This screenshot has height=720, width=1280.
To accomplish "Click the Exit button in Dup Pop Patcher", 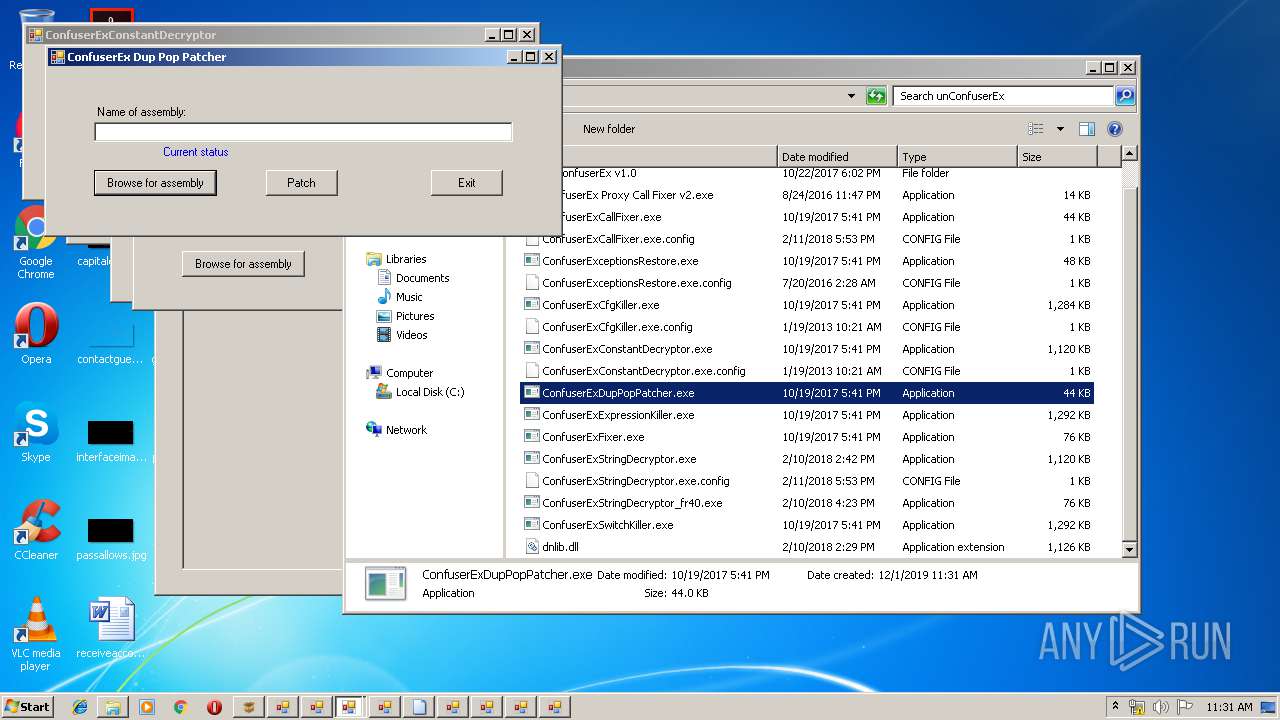I will [x=467, y=183].
